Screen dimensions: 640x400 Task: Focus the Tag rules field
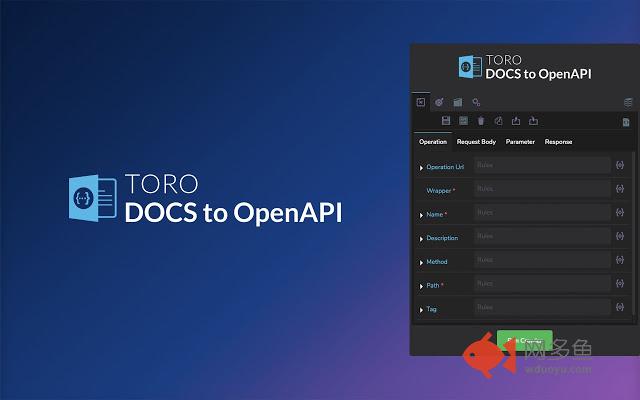point(542,307)
